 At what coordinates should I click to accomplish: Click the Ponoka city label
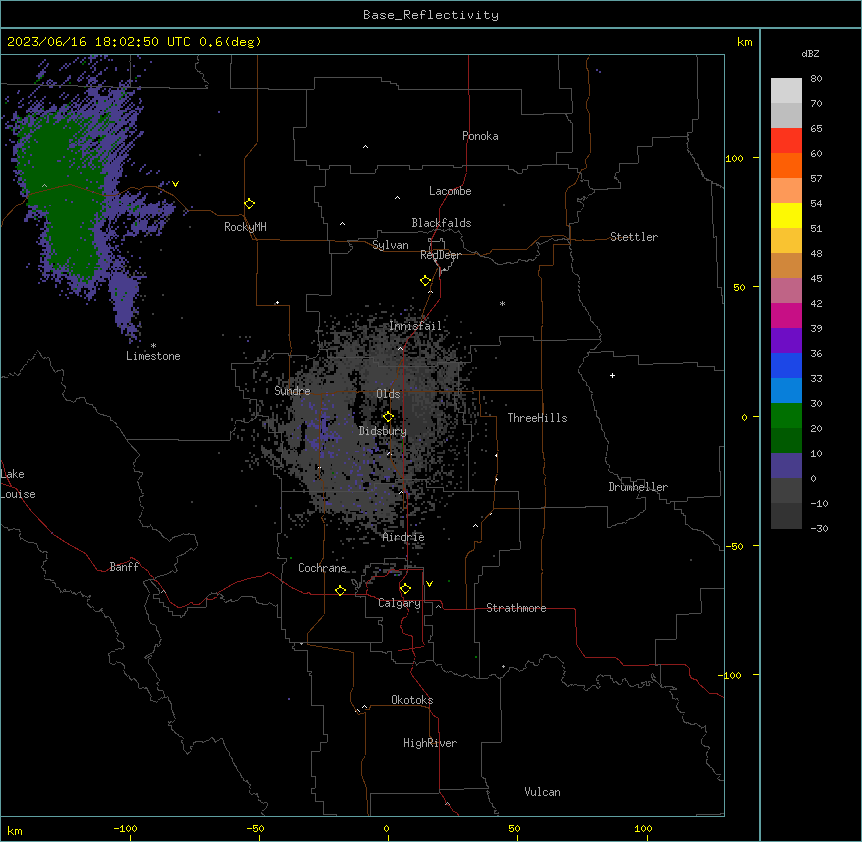point(480,136)
